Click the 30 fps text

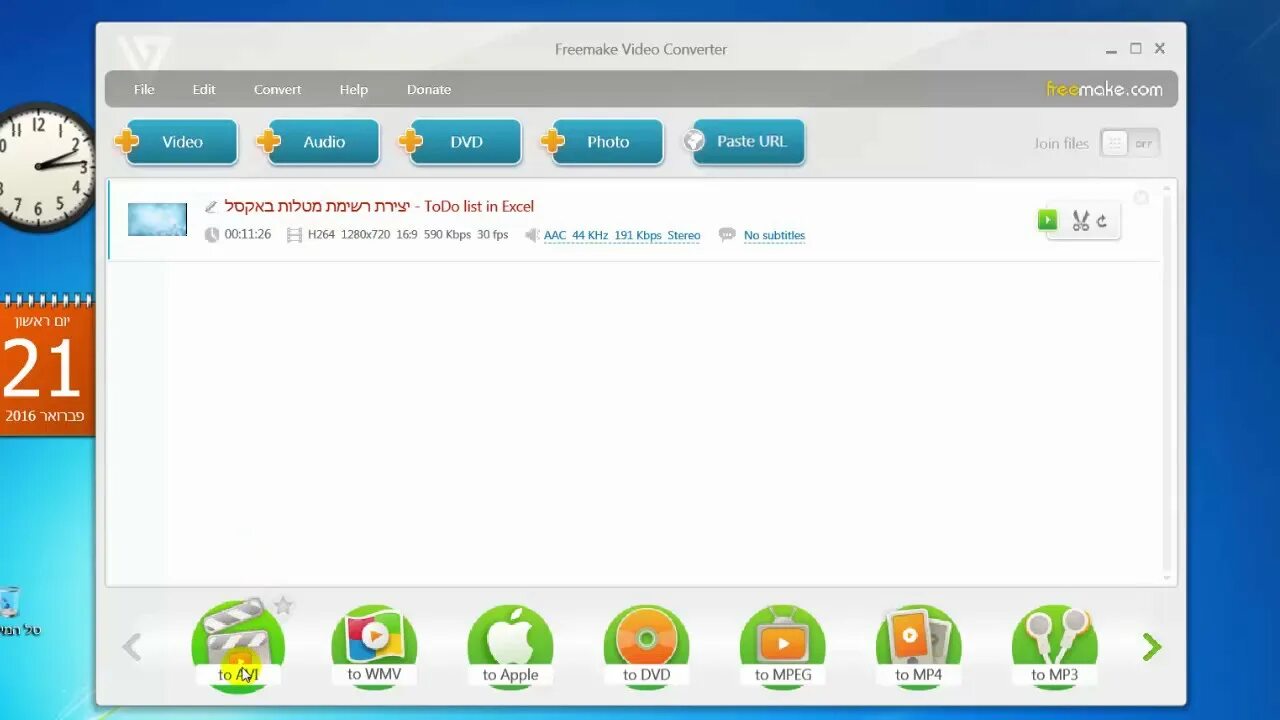(x=493, y=235)
